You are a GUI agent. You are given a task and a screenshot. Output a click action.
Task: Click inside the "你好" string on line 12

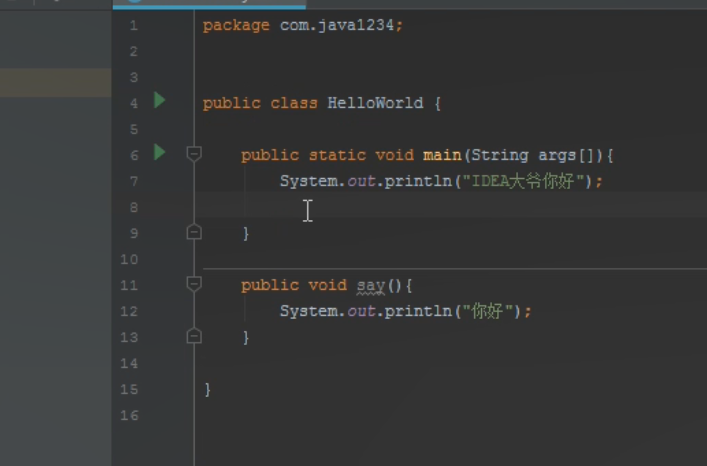[488, 311]
